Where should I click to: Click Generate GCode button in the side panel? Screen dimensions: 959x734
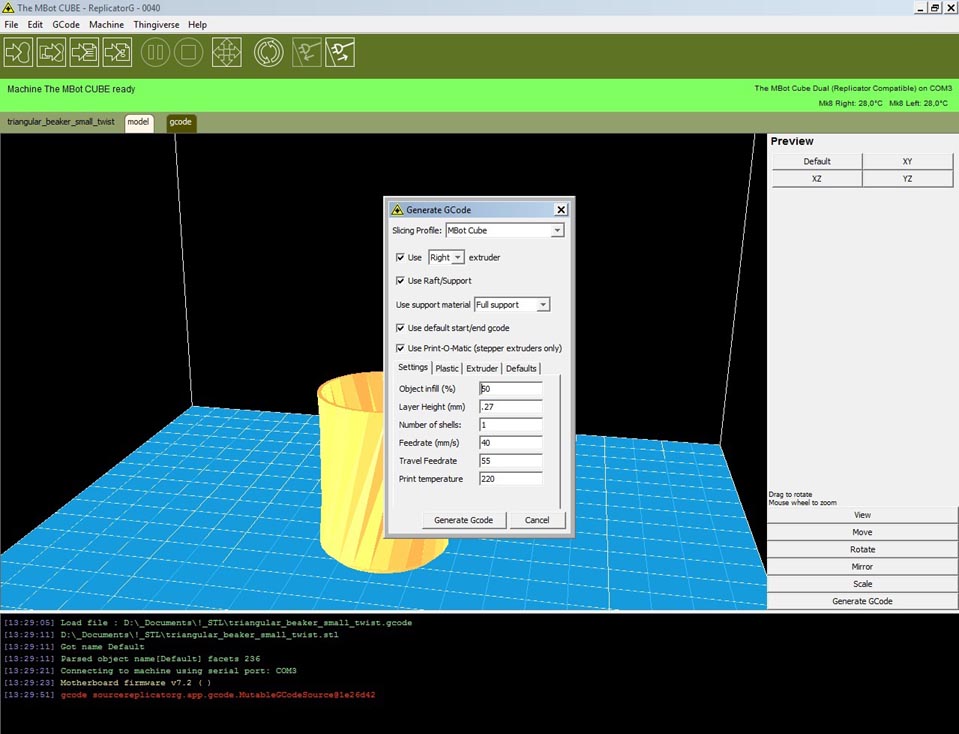pos(862,601)
